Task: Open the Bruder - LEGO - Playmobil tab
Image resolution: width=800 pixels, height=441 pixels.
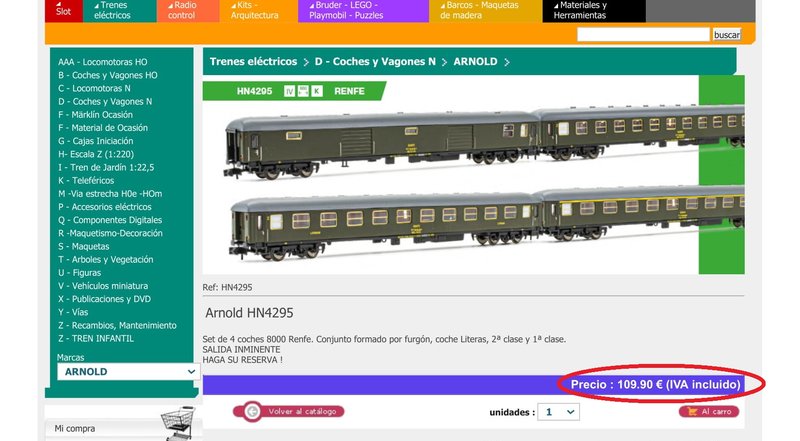Action: click(x=363, y=11)
